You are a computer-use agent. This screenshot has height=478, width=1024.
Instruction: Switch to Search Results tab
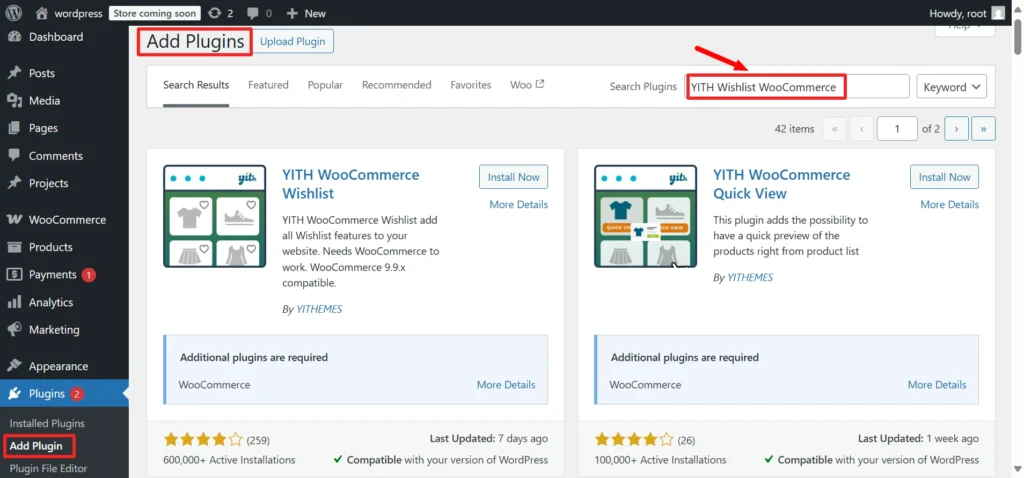(x=196, y=85)
